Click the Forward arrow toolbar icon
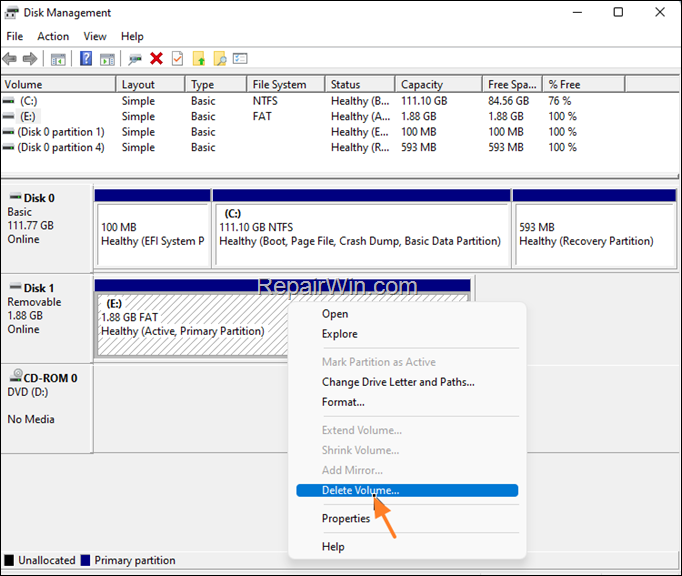 click(30, 58)
